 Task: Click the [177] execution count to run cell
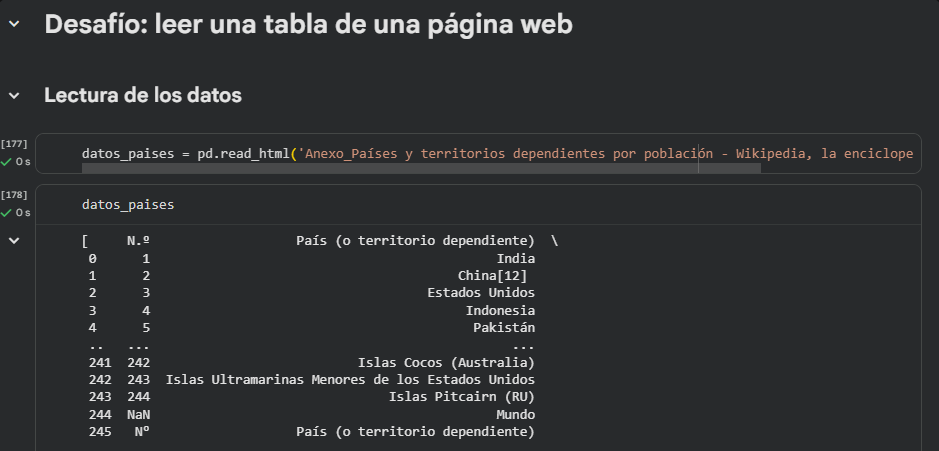[14, 144]
